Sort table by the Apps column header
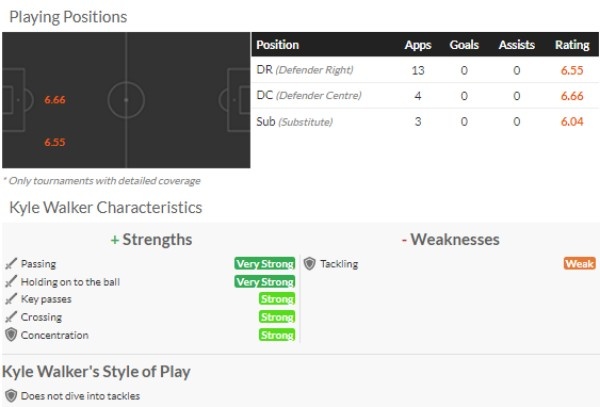This screenshot has width=600, height=407. pos(418,45)
